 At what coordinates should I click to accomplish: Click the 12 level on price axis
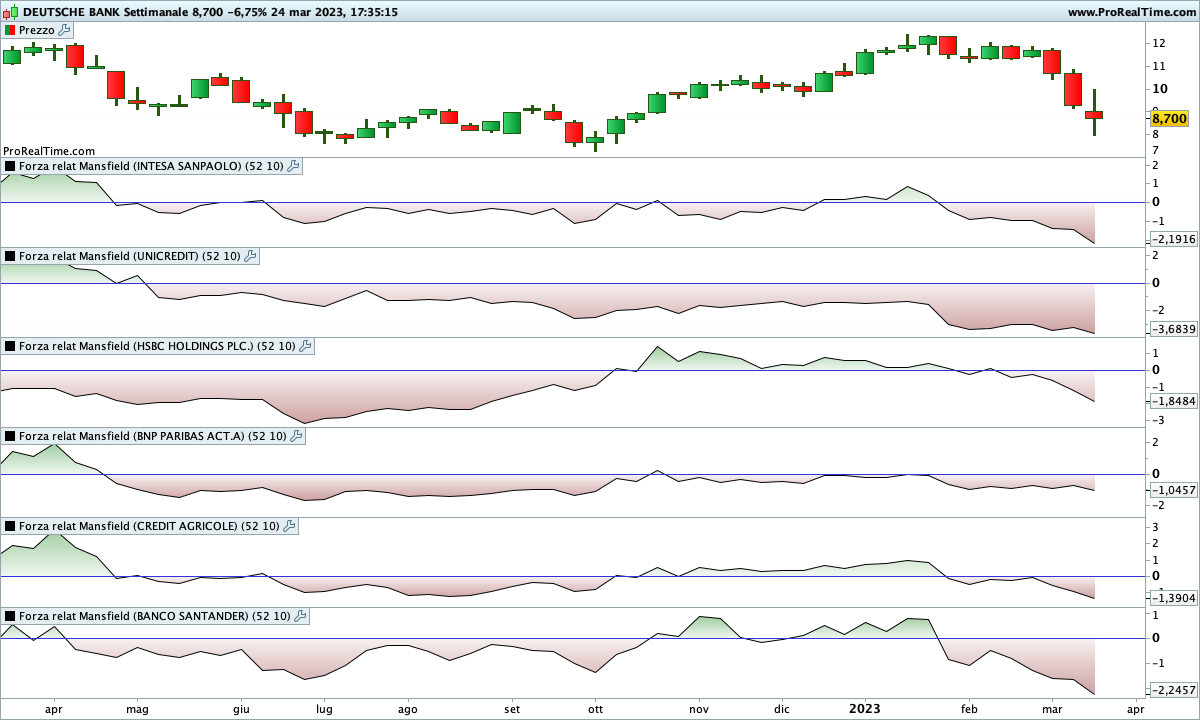point(1159,44)
